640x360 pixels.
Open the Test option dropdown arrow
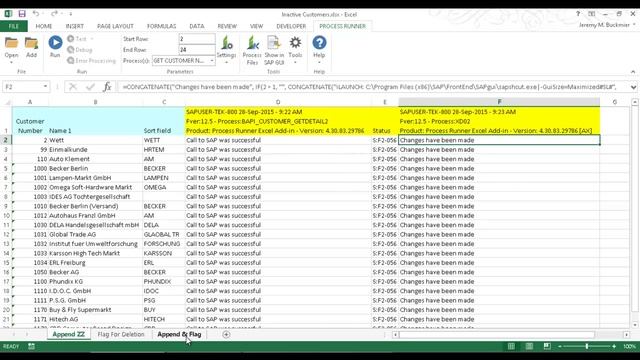pos(92,39)
